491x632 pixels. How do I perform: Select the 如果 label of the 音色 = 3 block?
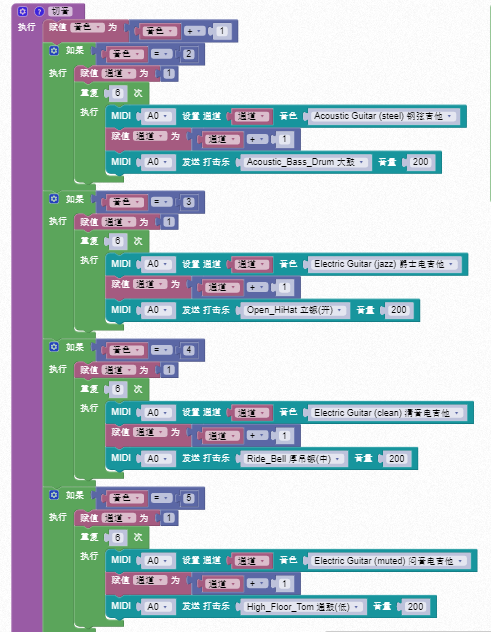(x=75, y=199)
